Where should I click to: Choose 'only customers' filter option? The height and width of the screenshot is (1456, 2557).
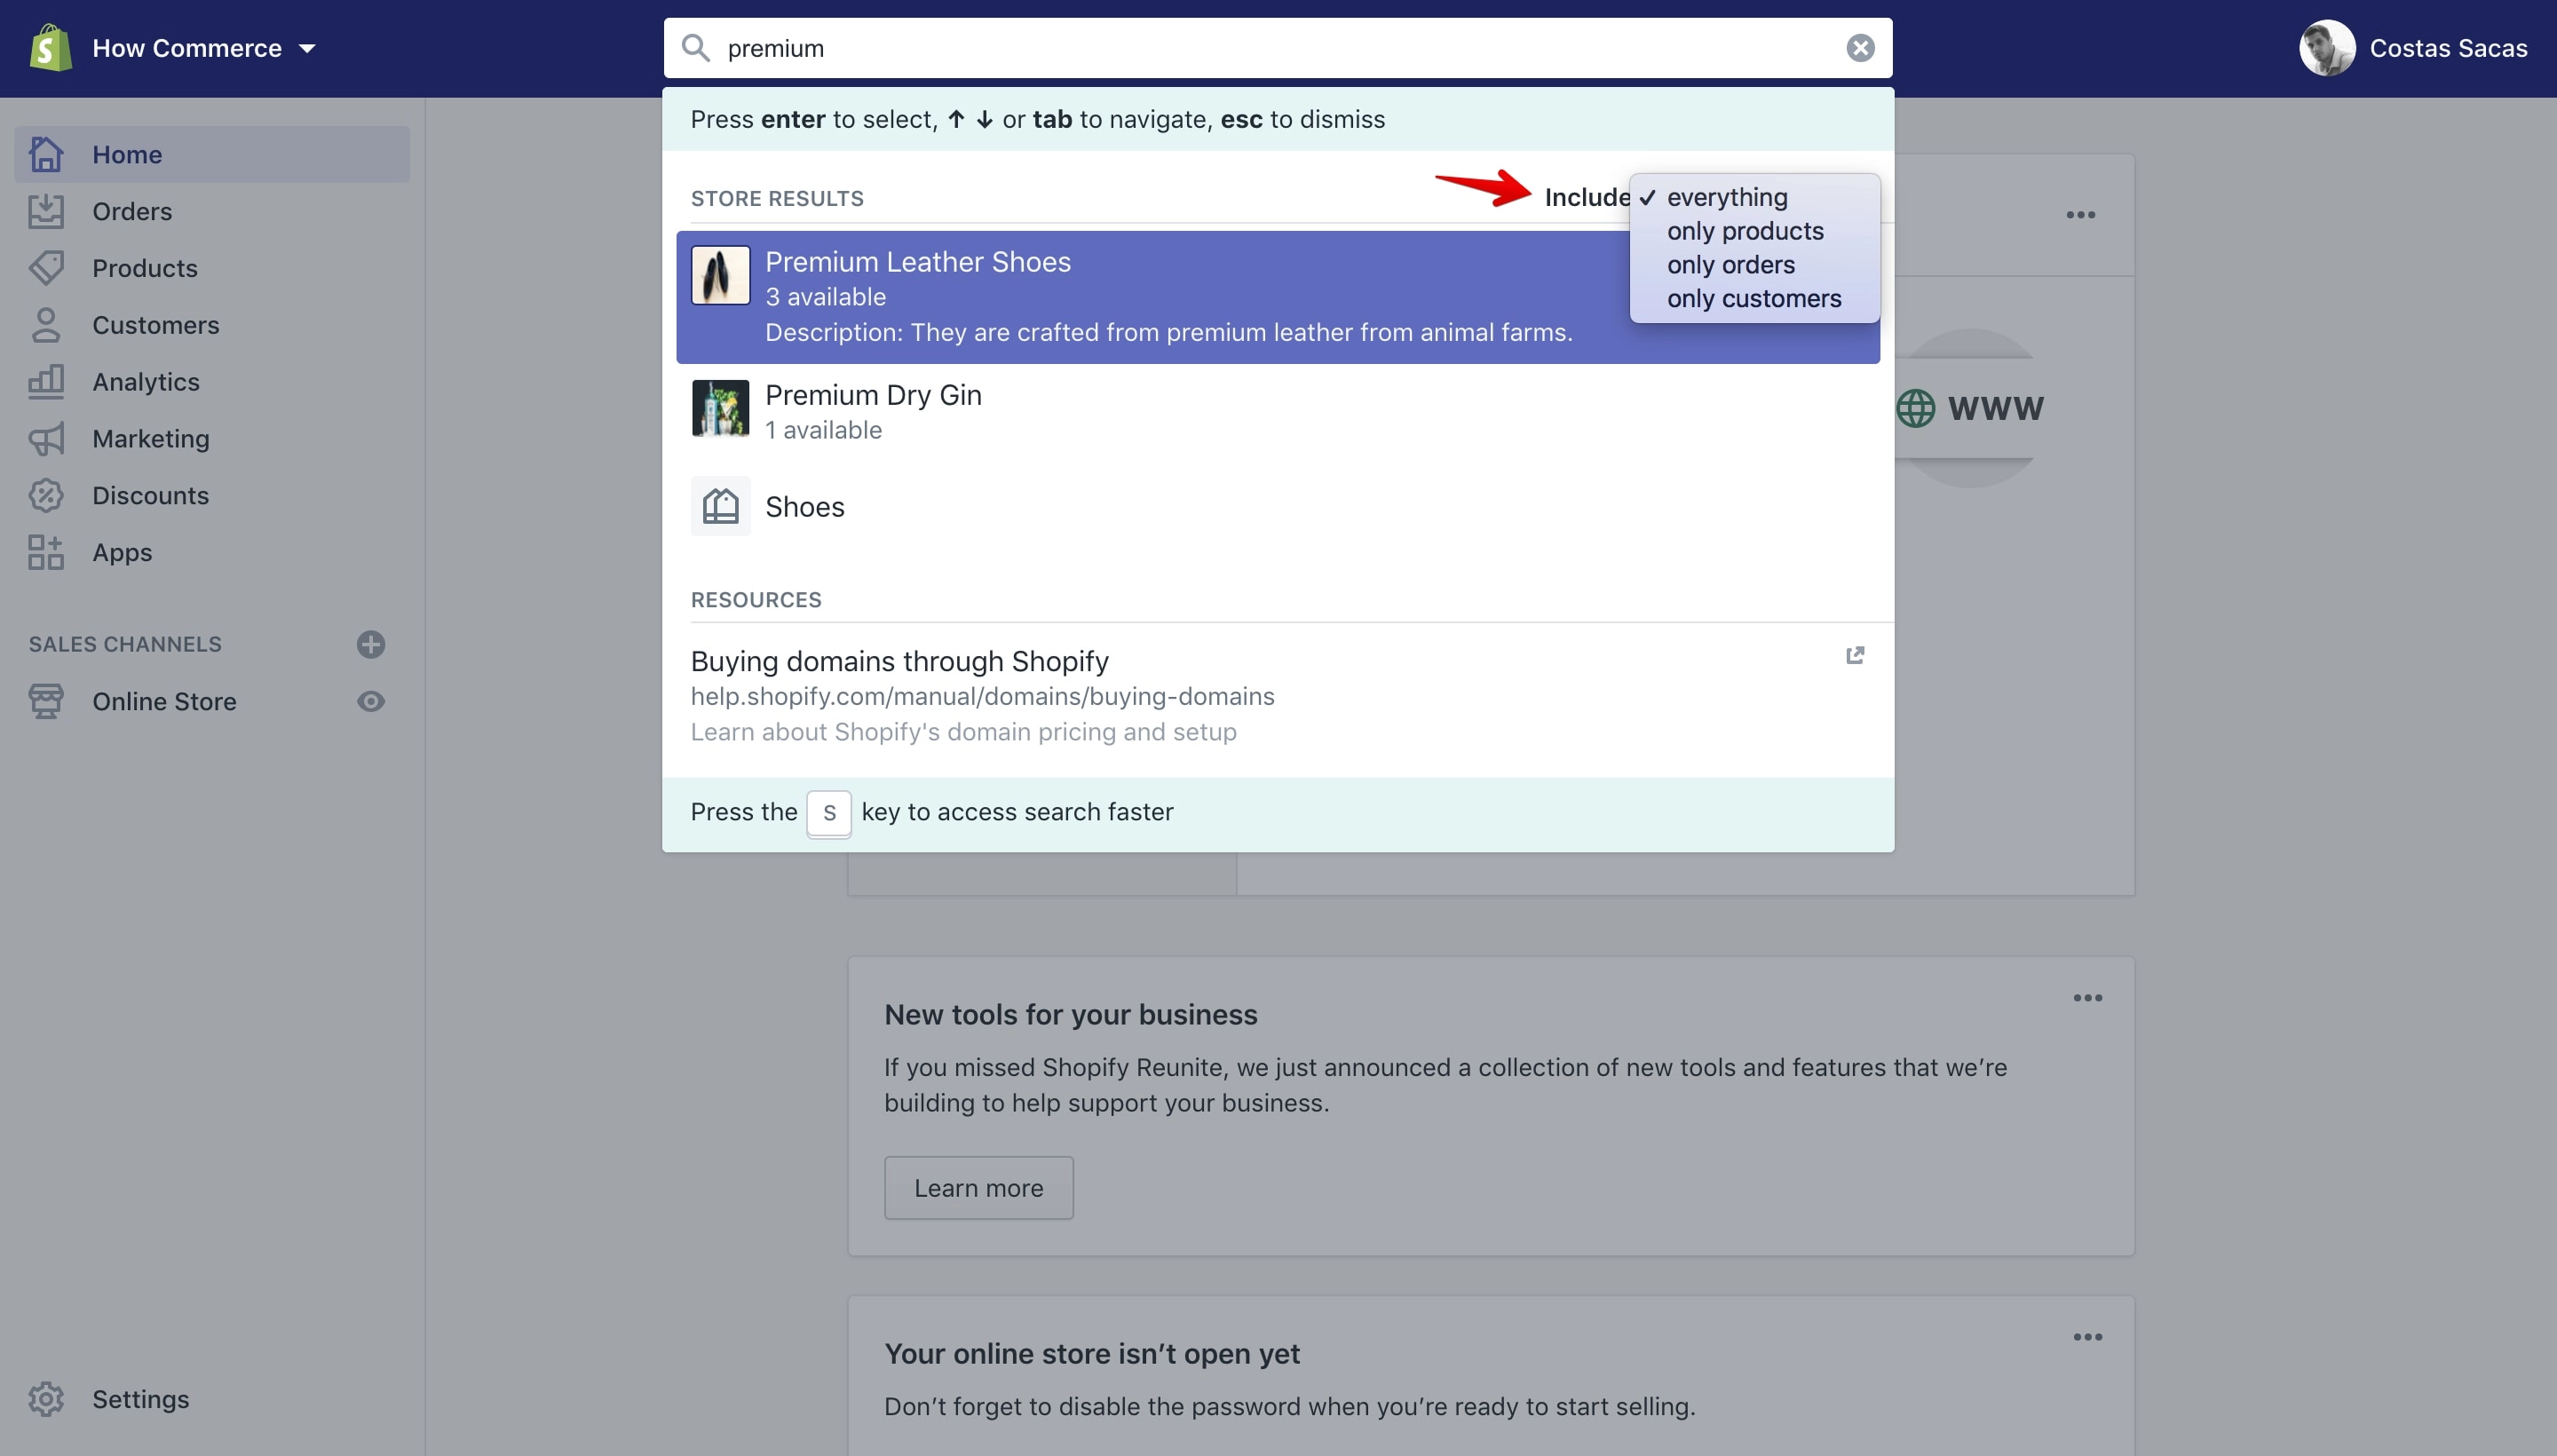[x=1754, y=299]
